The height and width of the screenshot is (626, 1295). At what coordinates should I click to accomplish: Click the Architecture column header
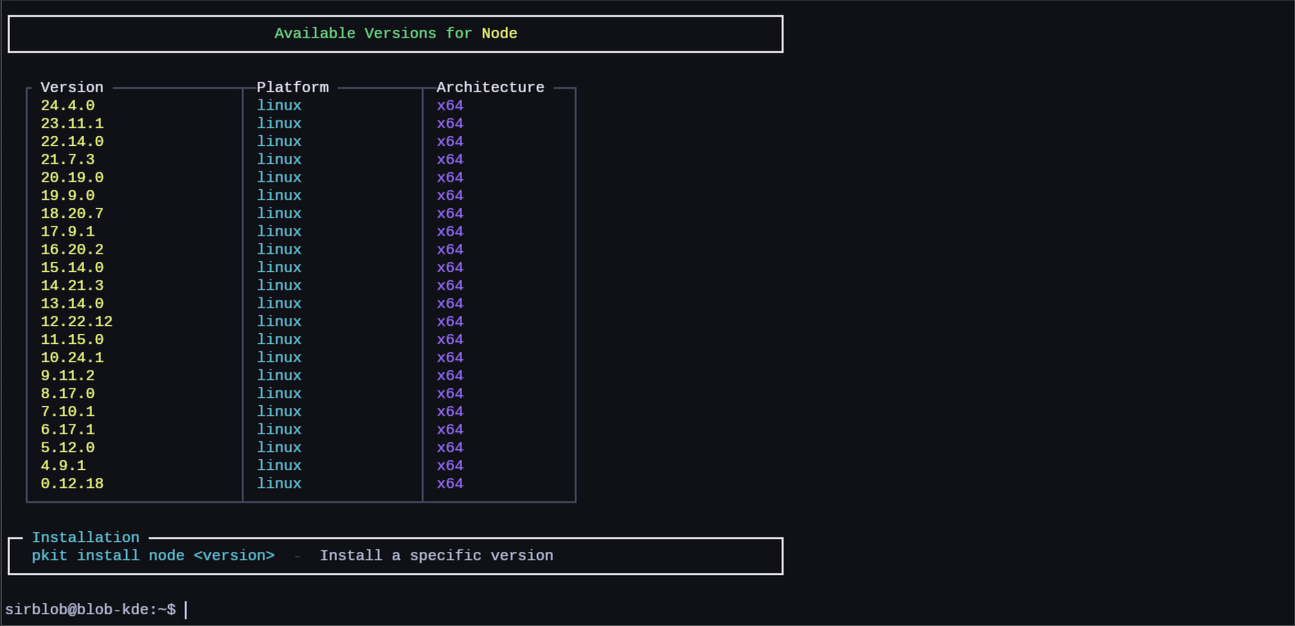tap(490, 87)
